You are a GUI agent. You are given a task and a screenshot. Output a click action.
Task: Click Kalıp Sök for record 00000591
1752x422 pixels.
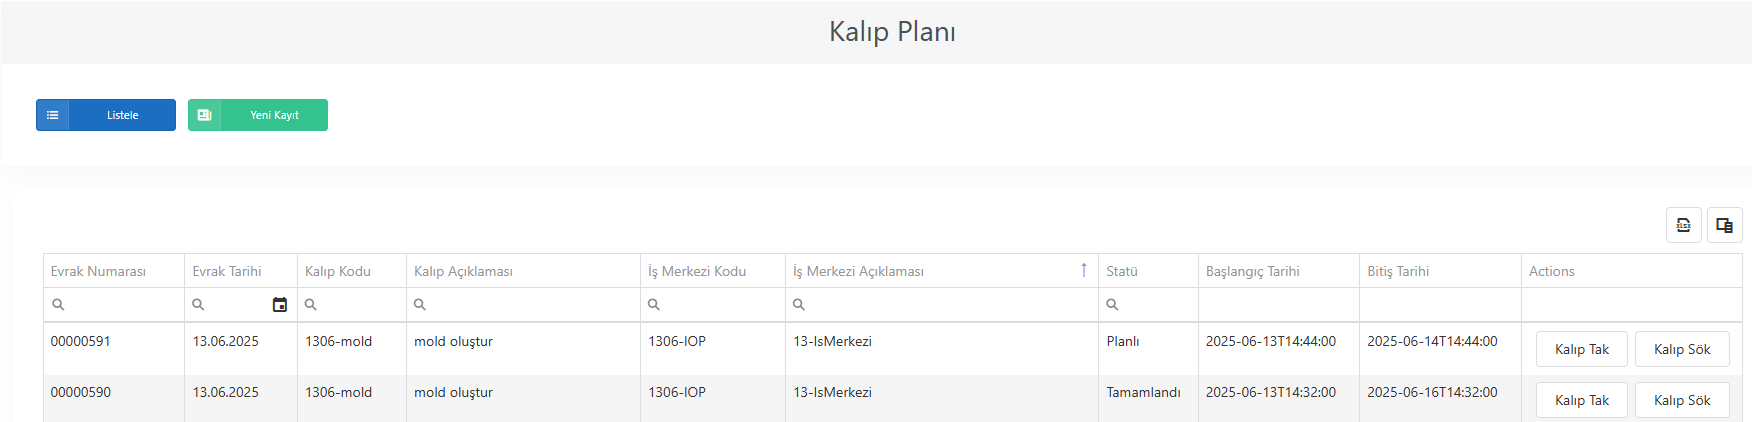(x=1682, y=349)
